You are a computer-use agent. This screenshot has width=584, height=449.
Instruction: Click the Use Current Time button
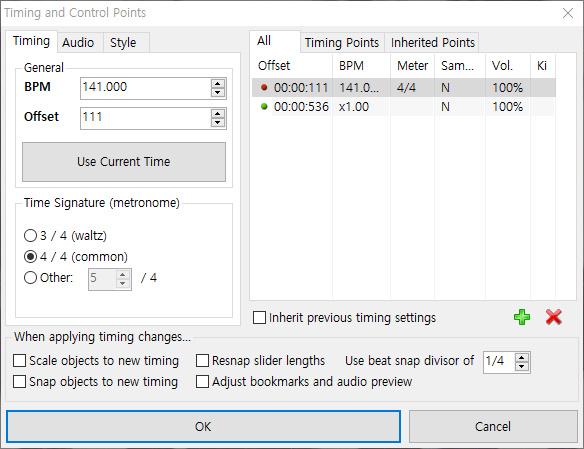pos(124,162)
